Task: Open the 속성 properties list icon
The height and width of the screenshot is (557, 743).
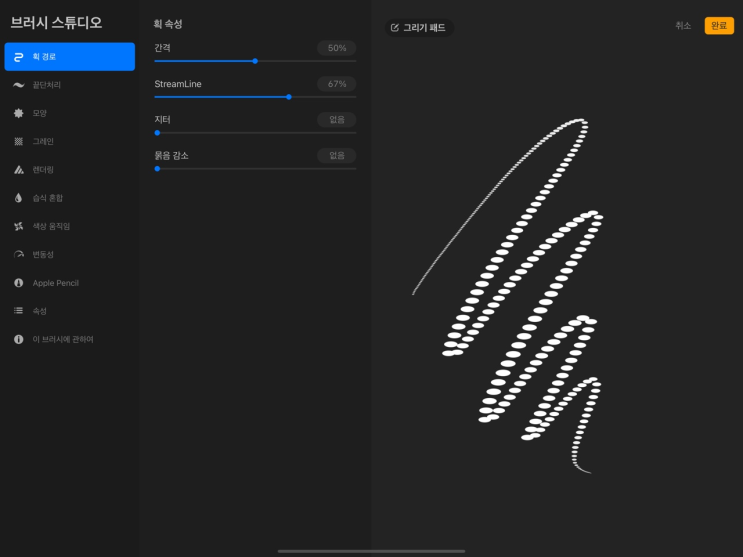Action: (x=18, y=311)
